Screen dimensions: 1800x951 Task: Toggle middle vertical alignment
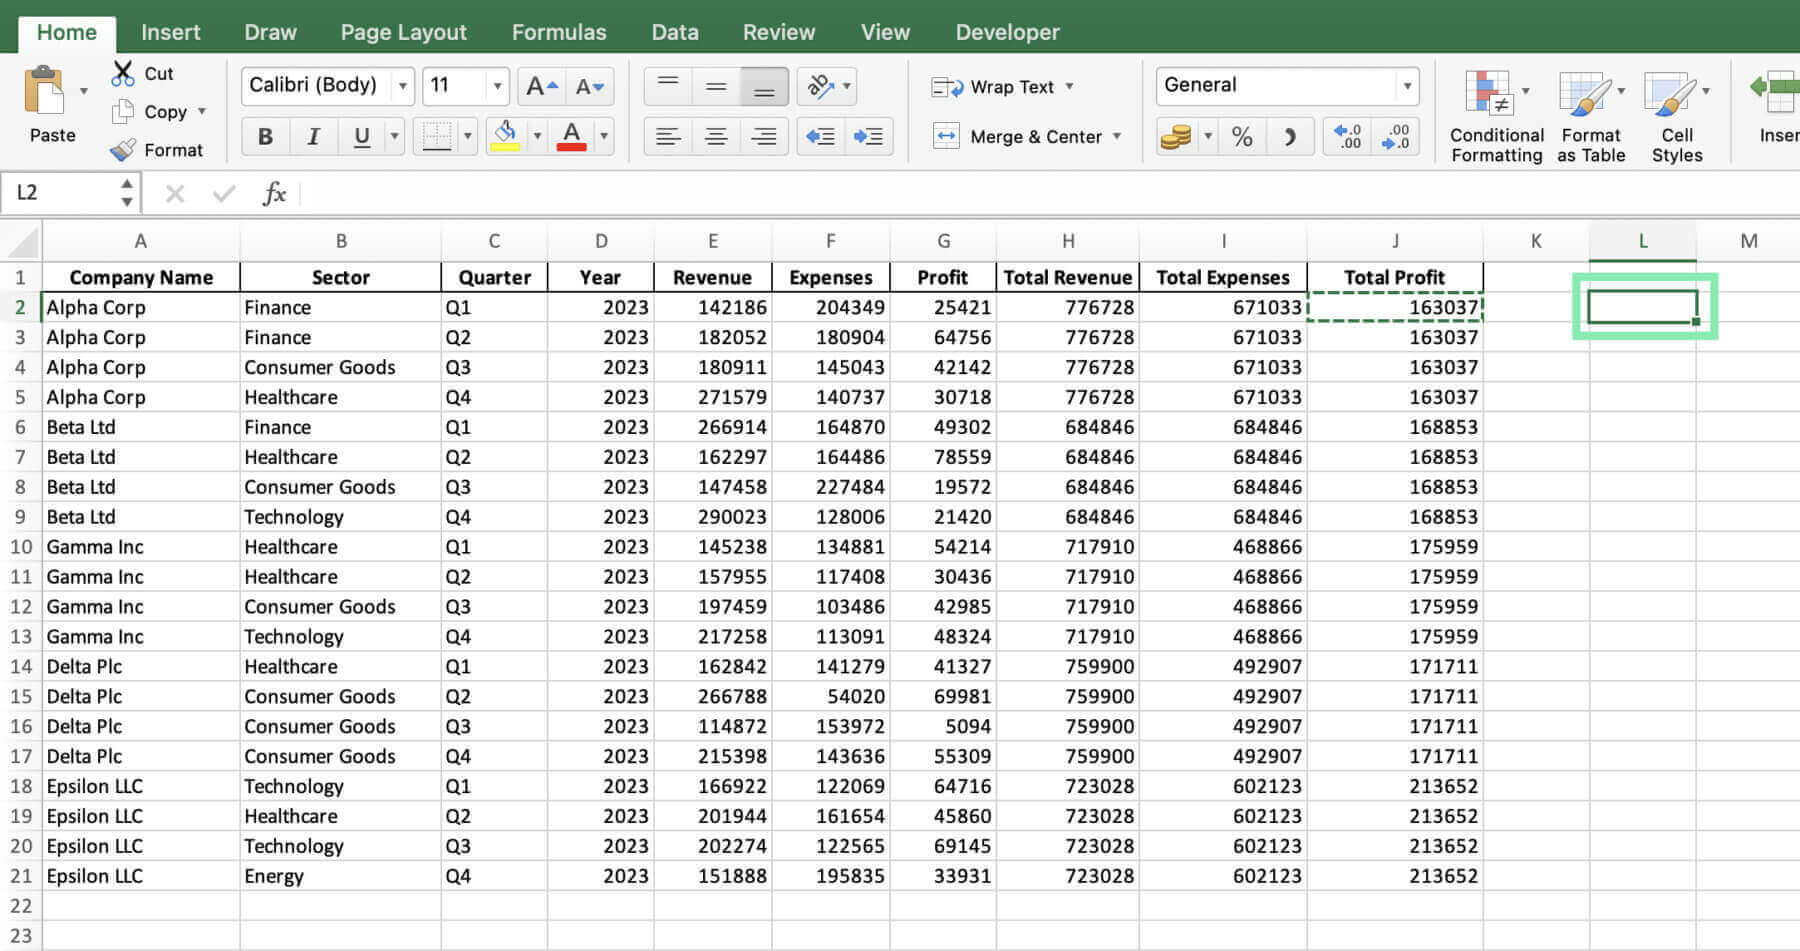[716, 86]
